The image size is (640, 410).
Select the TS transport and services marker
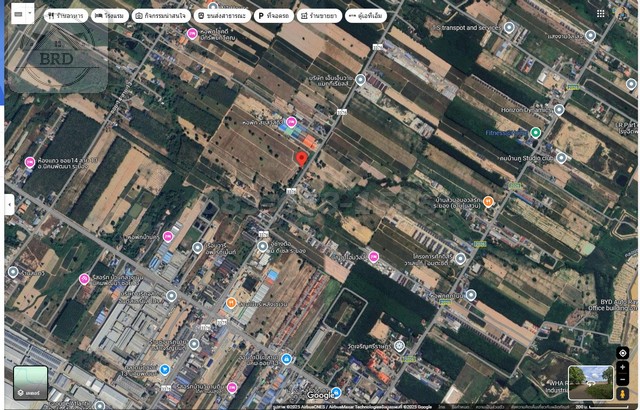point(510,28)
